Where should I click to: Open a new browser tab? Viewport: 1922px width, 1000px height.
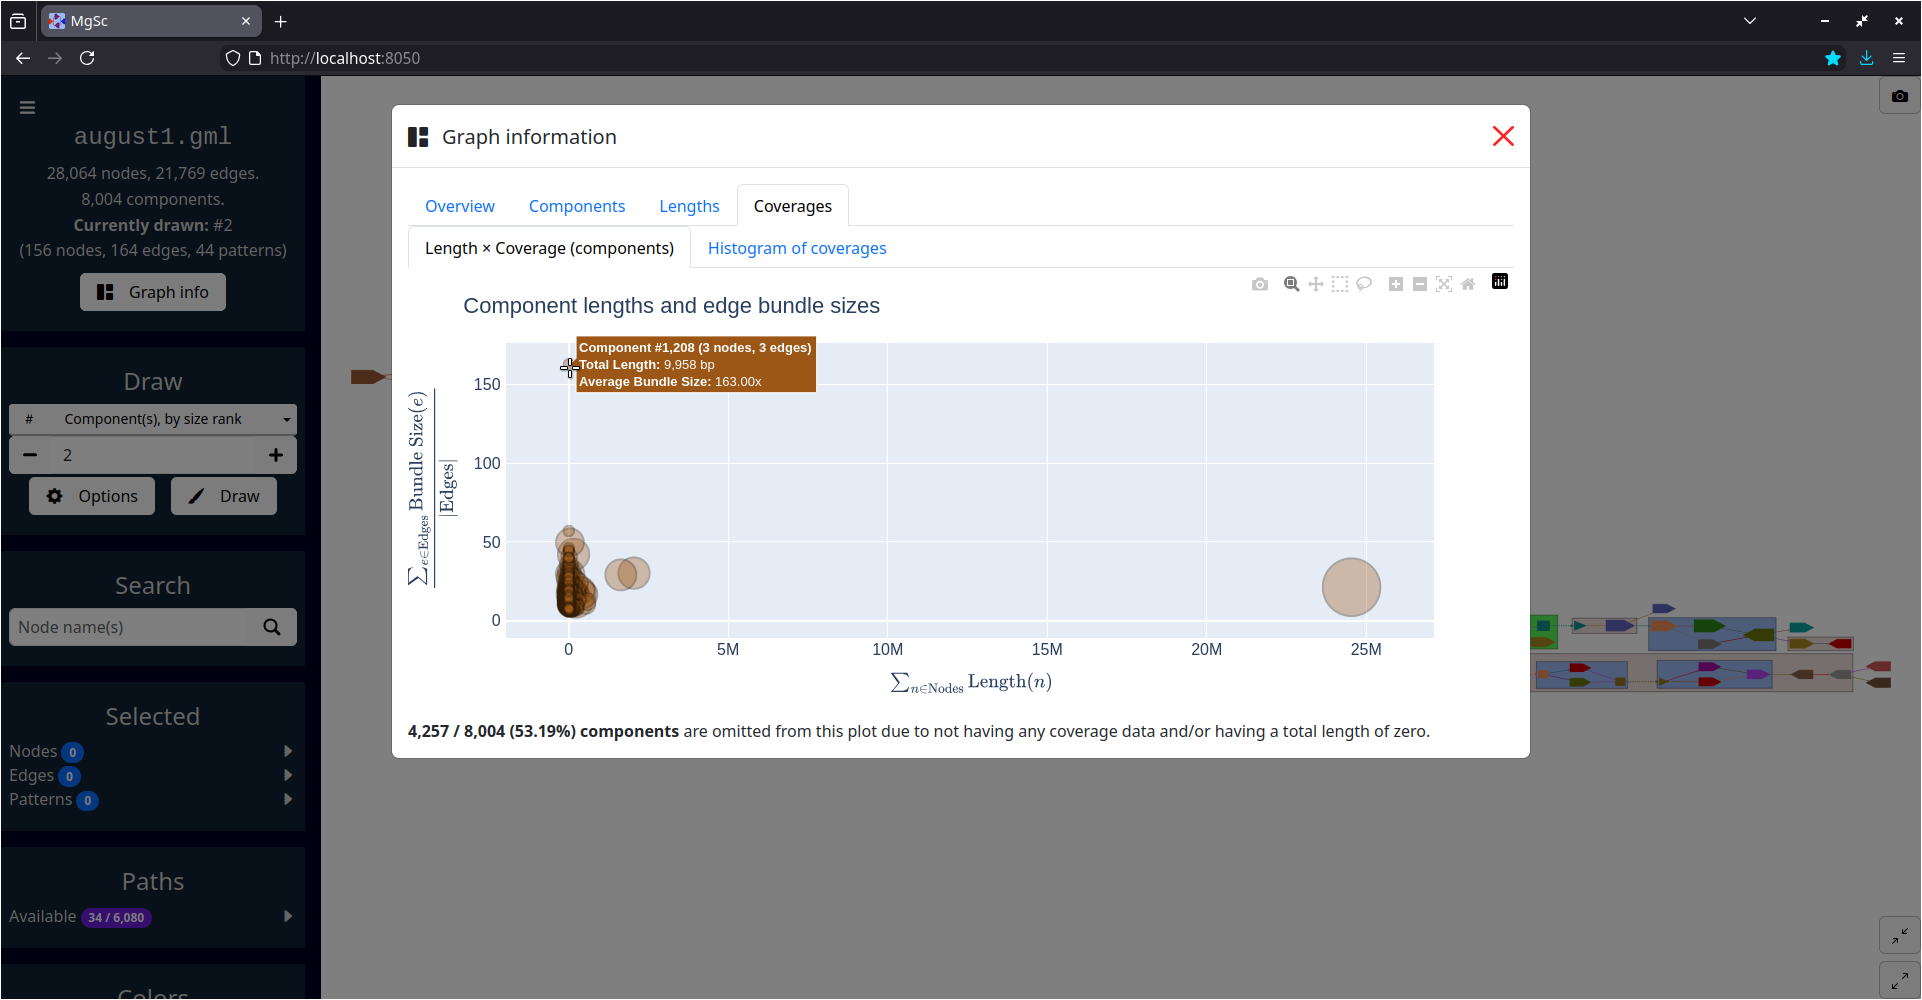click(281, 21)
